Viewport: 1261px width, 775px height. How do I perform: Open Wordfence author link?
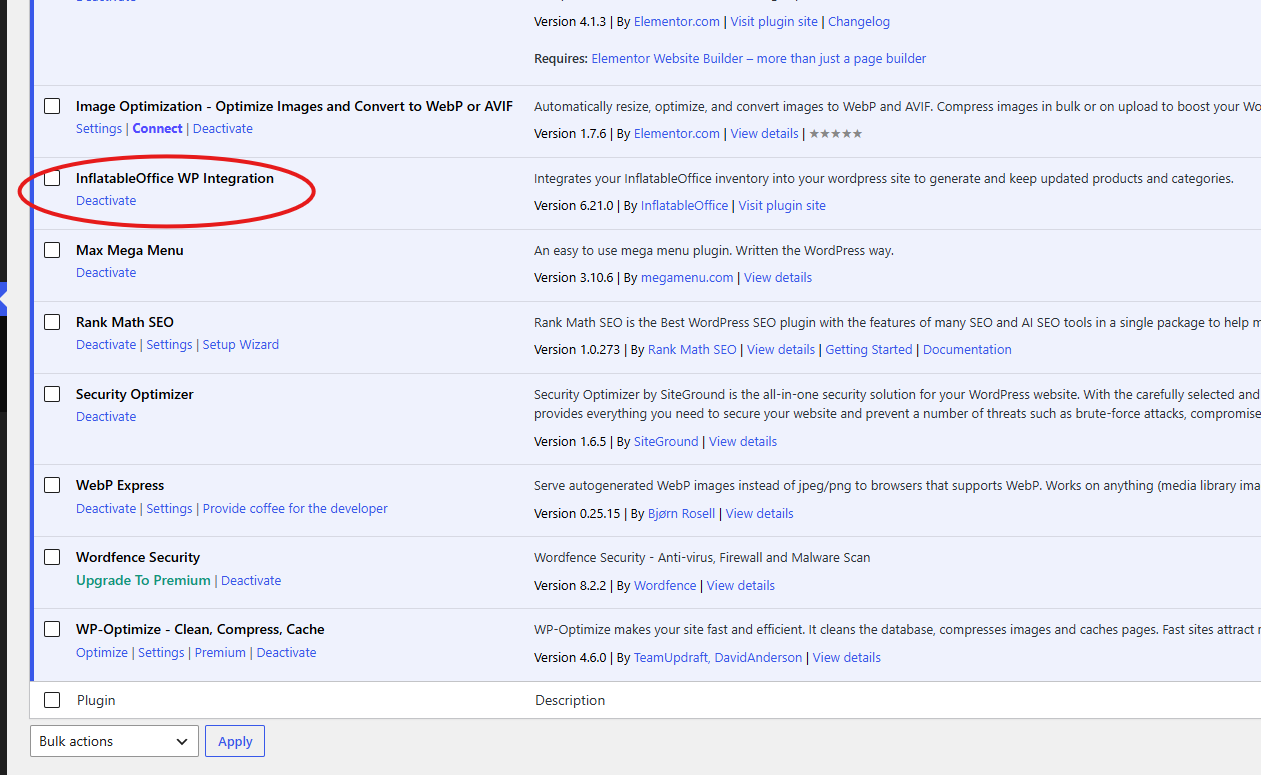point(665,585)
